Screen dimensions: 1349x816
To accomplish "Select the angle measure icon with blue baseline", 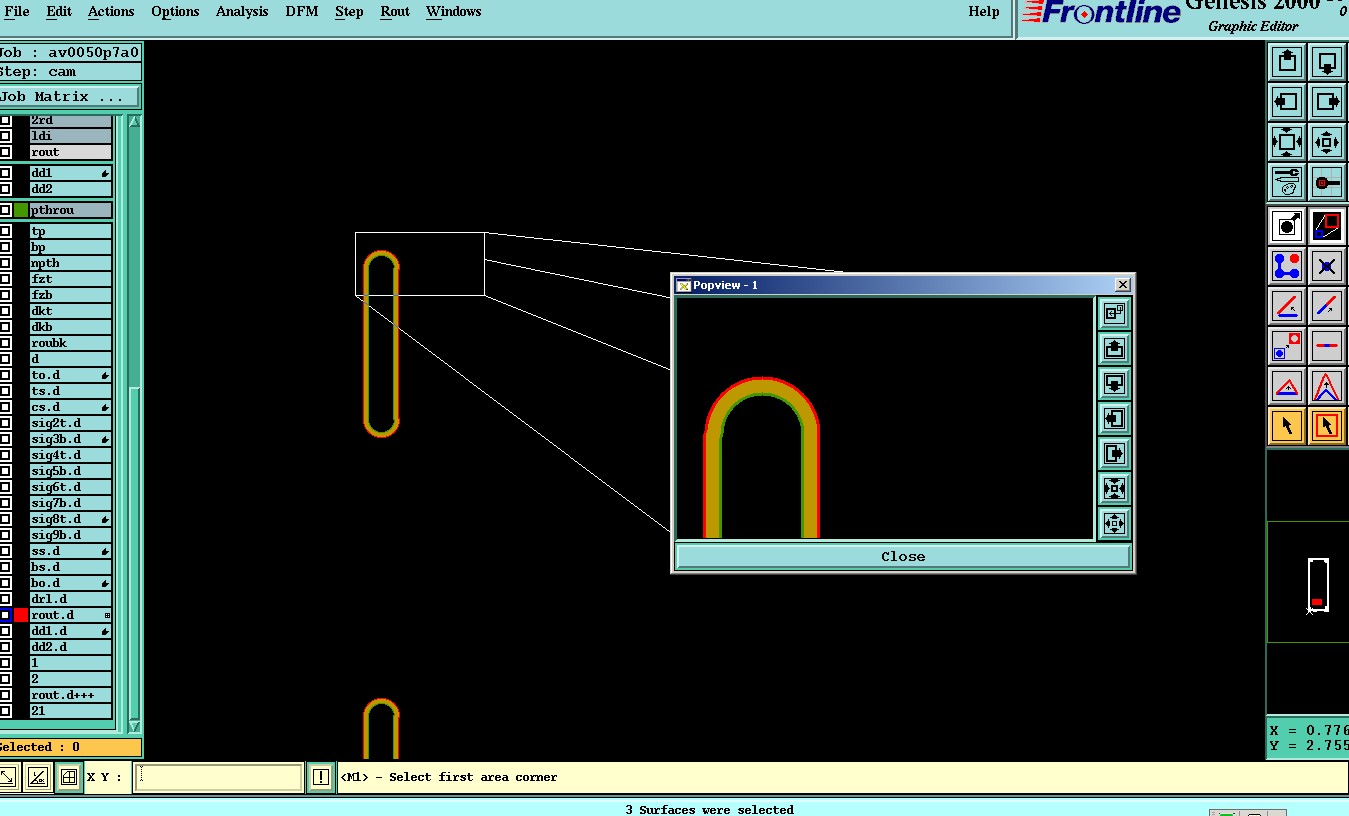I will [x=1287, y=306].
